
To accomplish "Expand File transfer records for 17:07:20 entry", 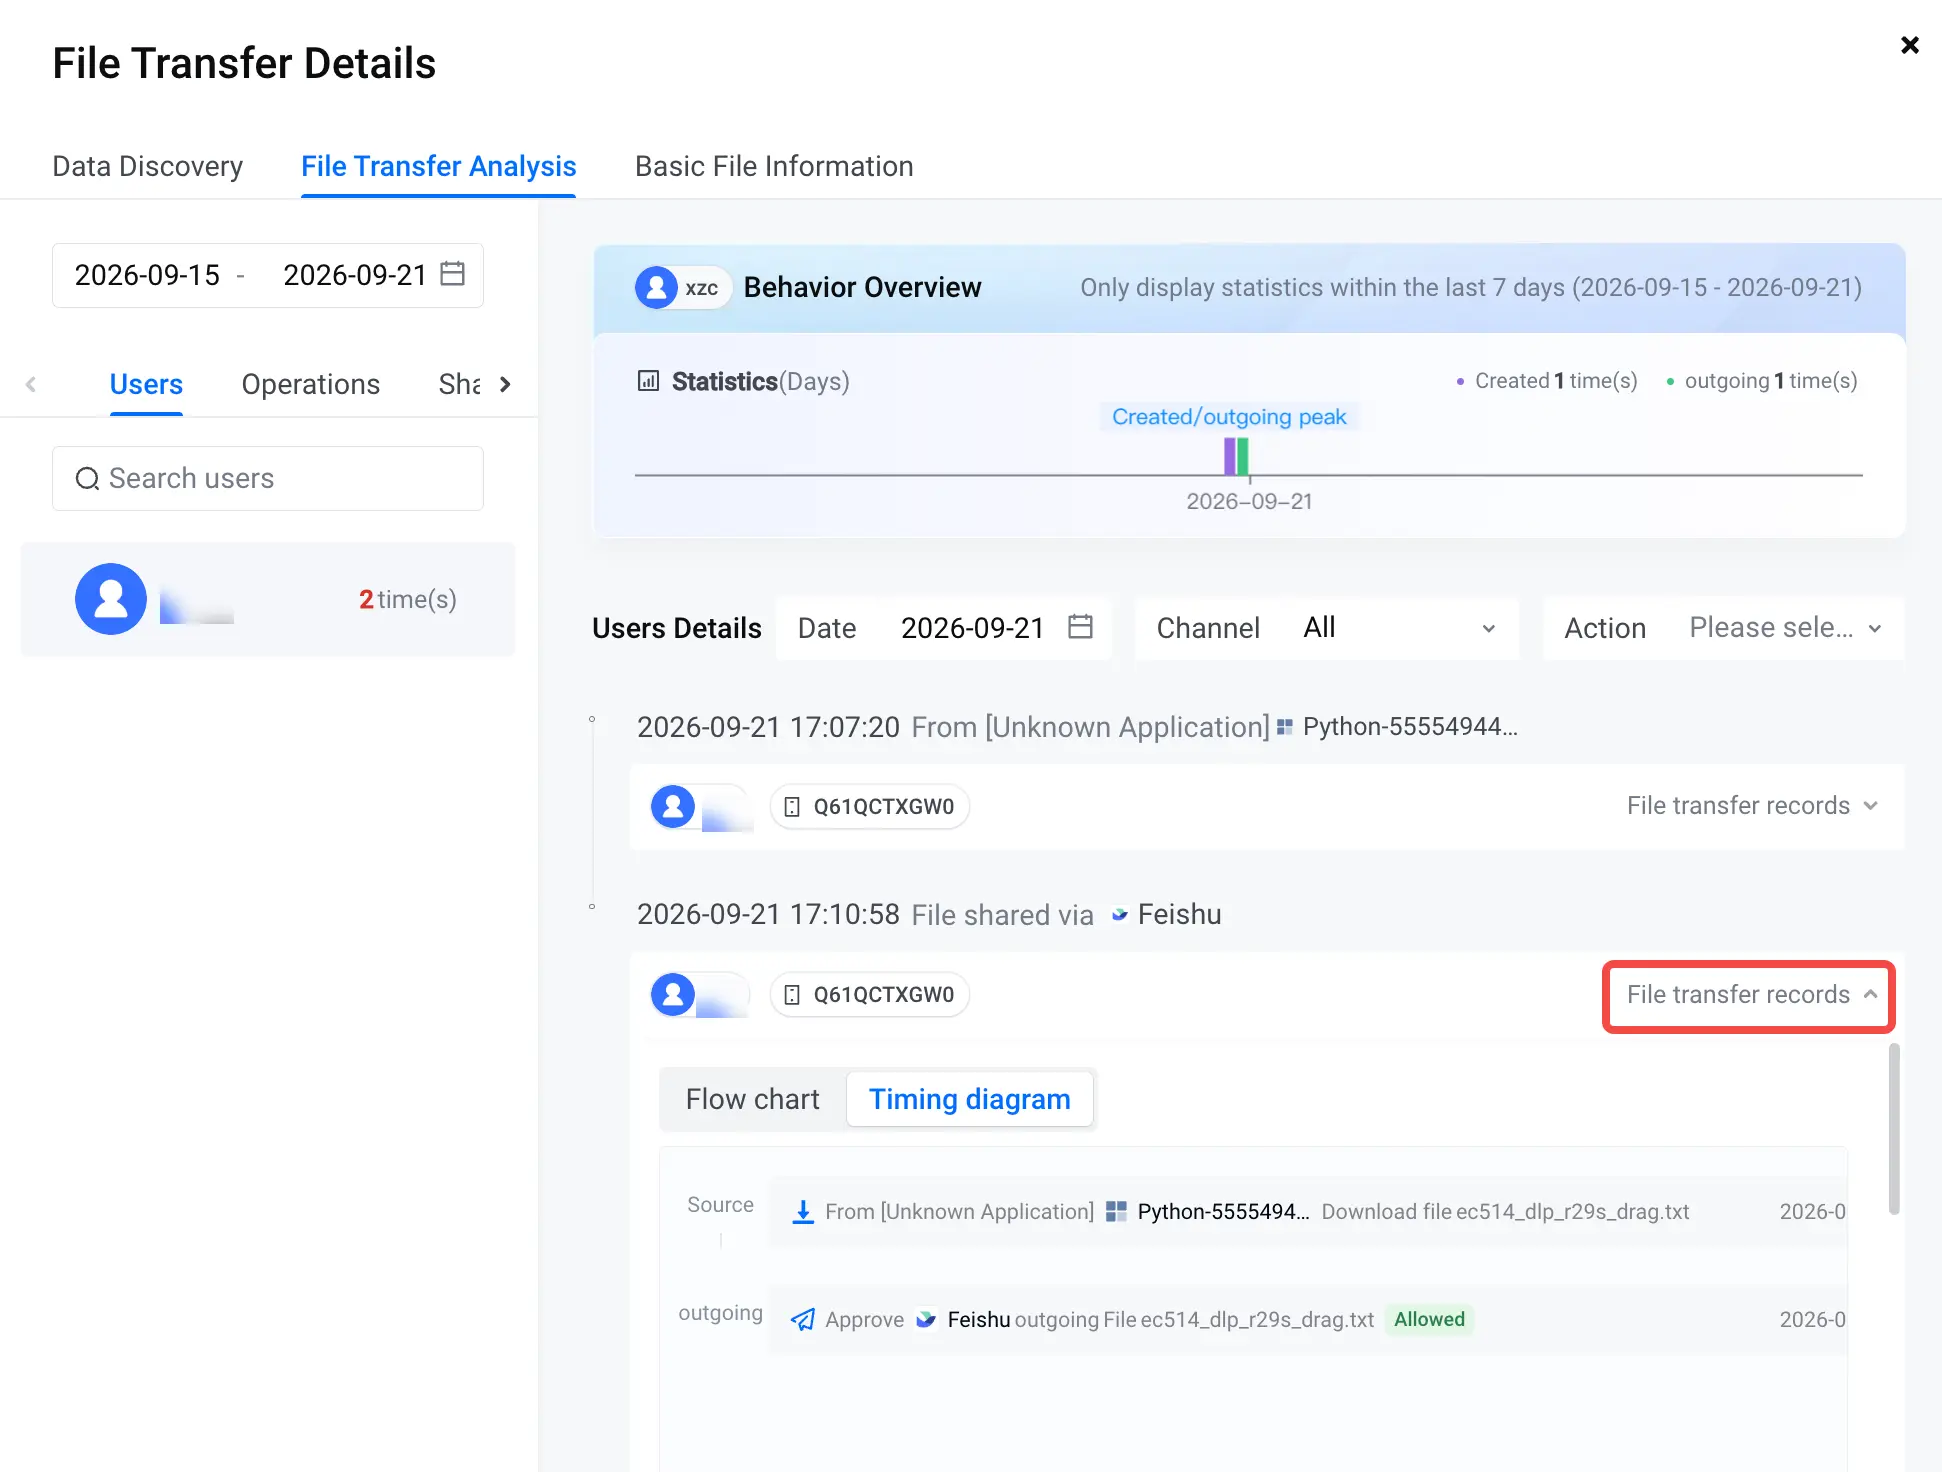I will click(1751, 806).
